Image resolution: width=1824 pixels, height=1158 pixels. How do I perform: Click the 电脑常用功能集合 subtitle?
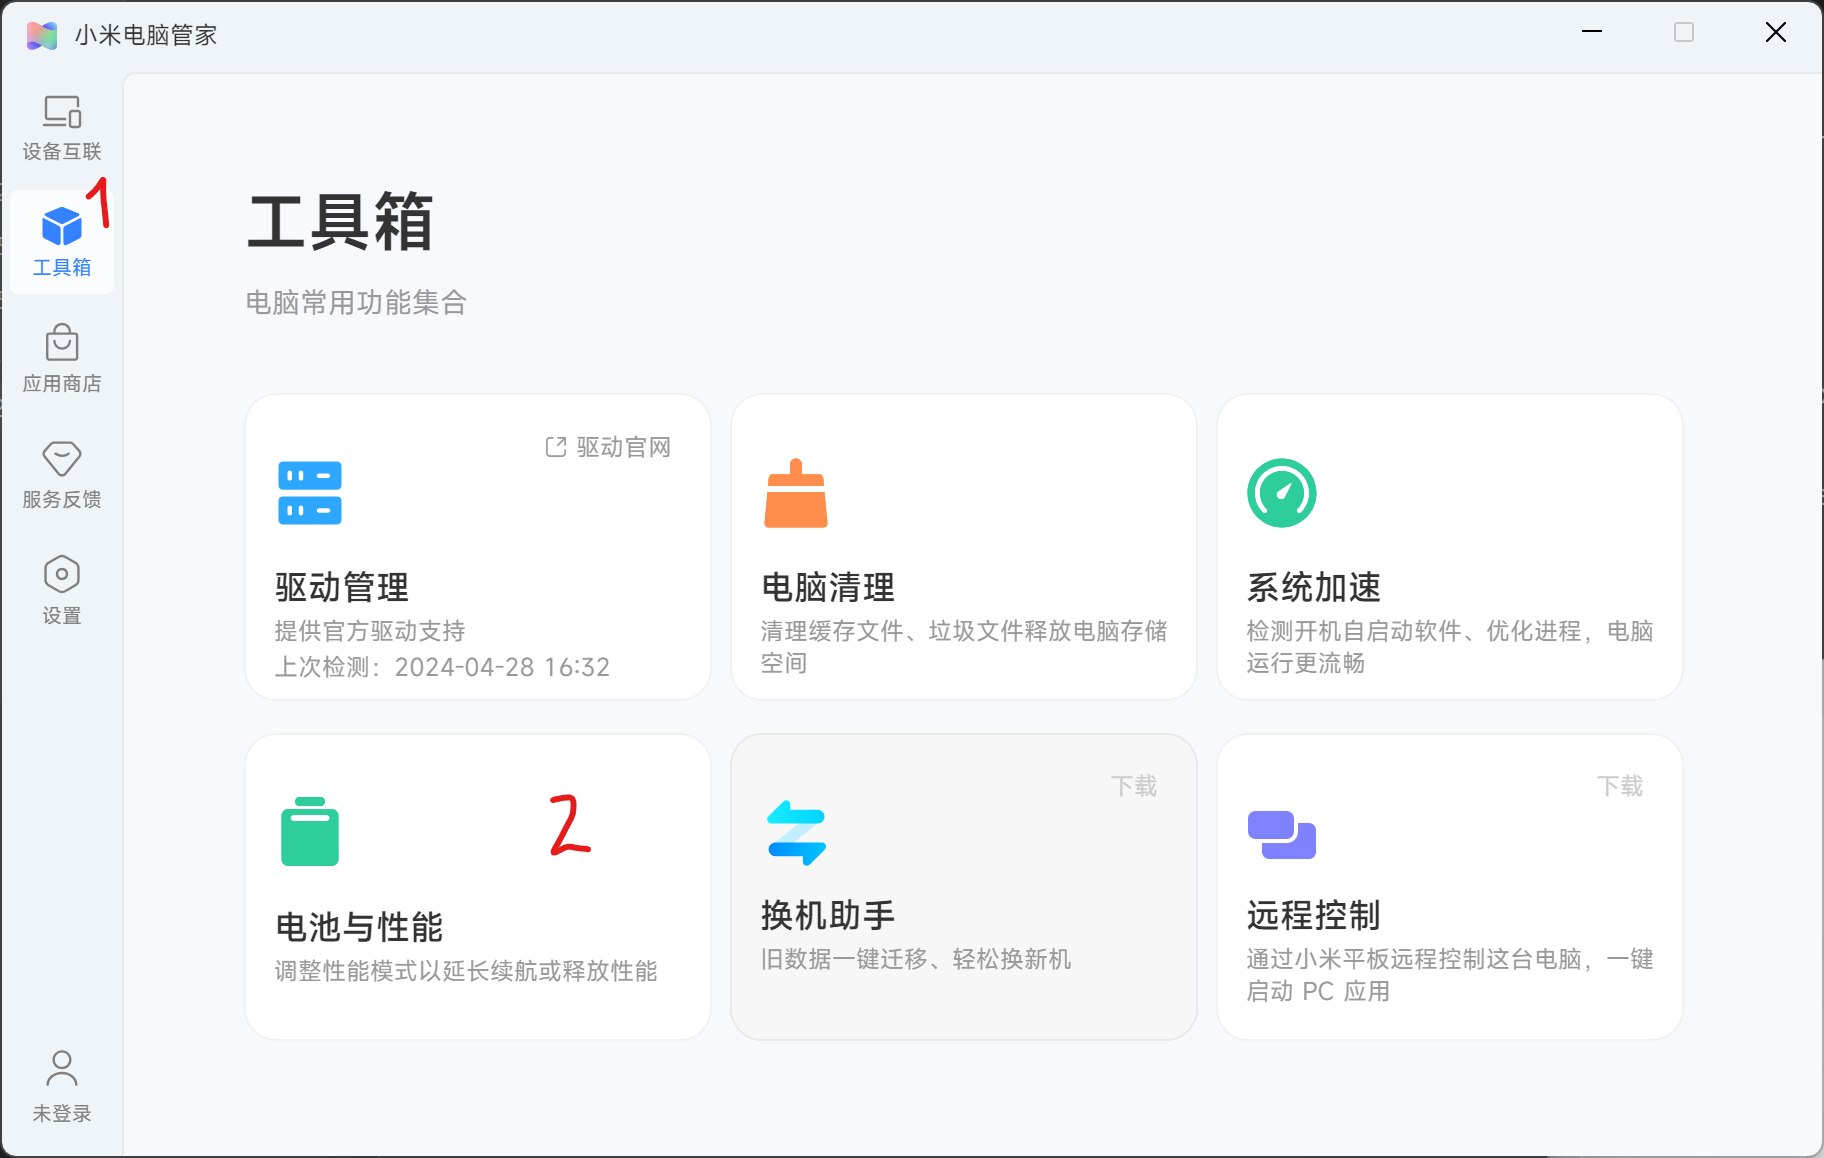pyautogui.click(x=357, y=302)
